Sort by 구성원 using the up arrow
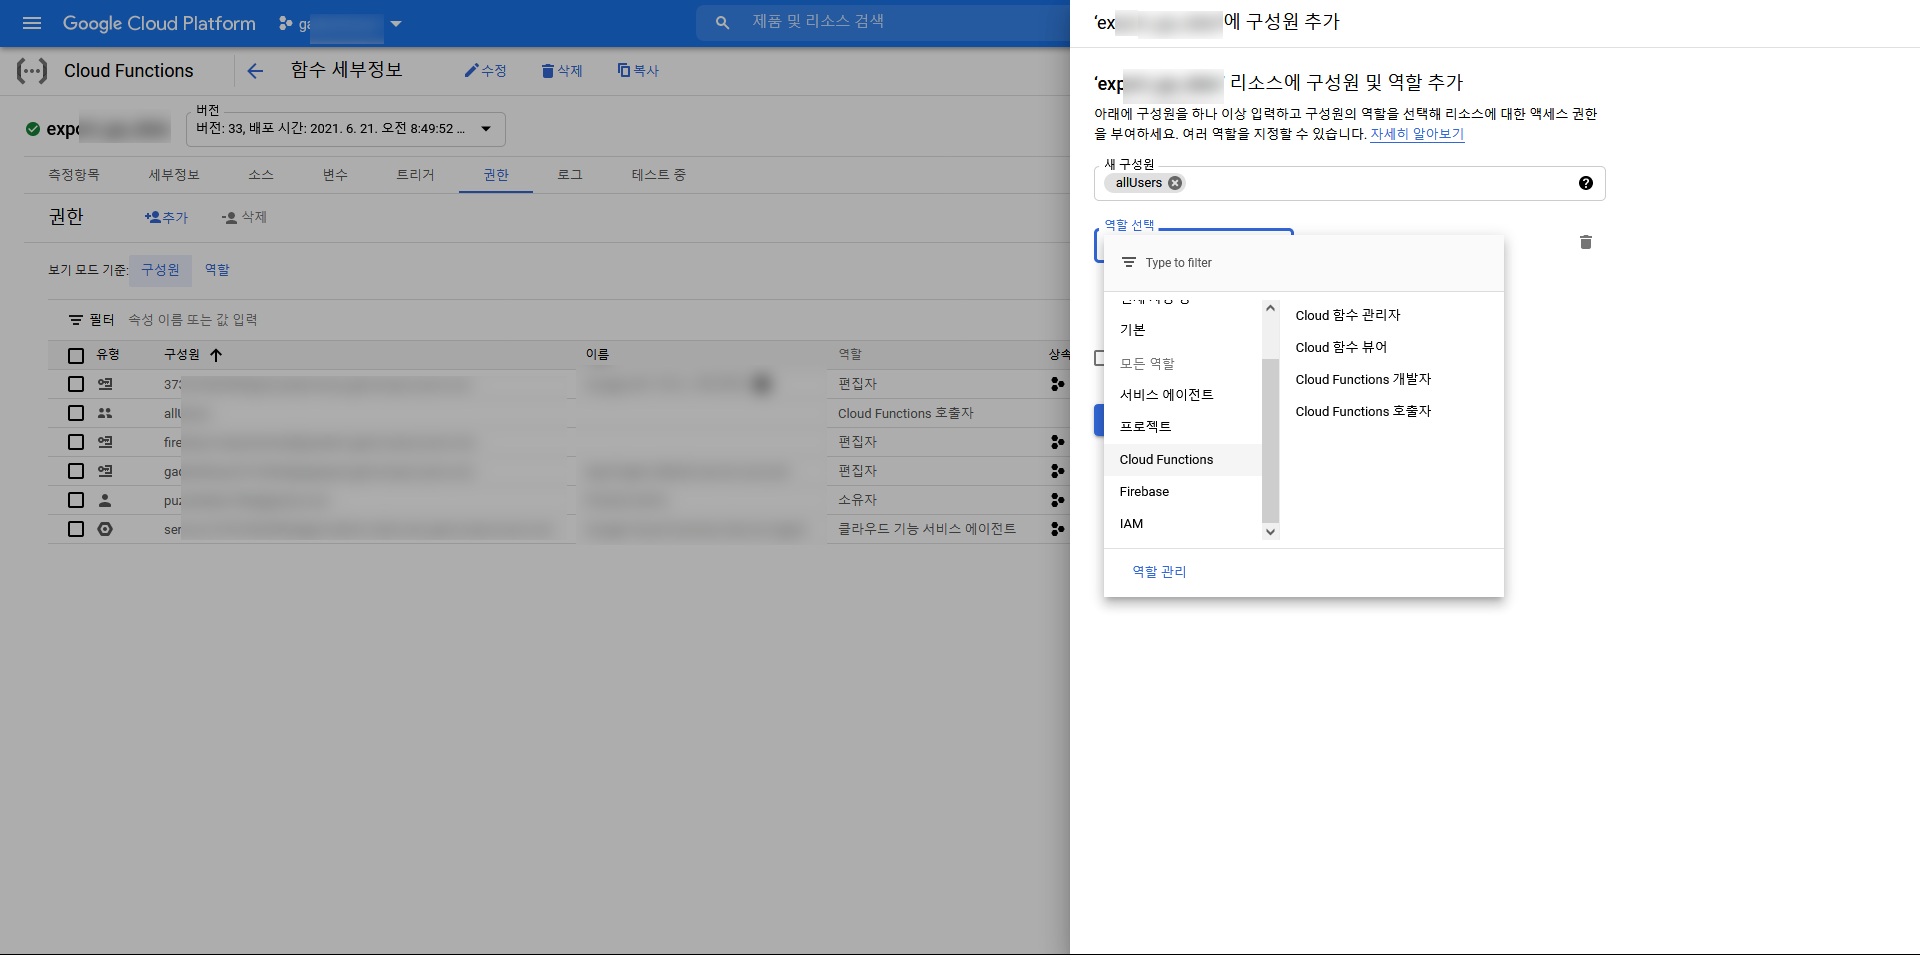Image resolution: width=1920 pixels, height=955 pixels. (216, 355)
